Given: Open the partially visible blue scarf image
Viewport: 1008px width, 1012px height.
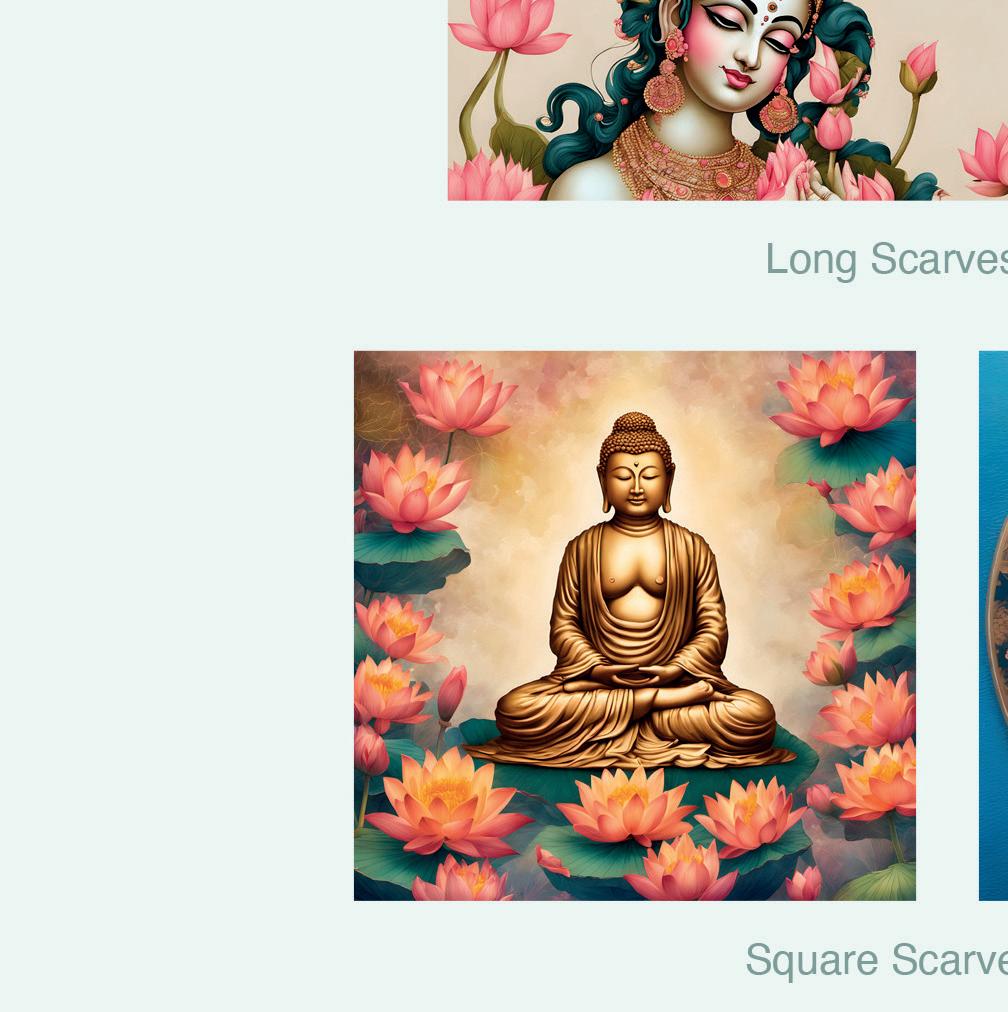Looking at the screenshot, I should coord(993,625).
